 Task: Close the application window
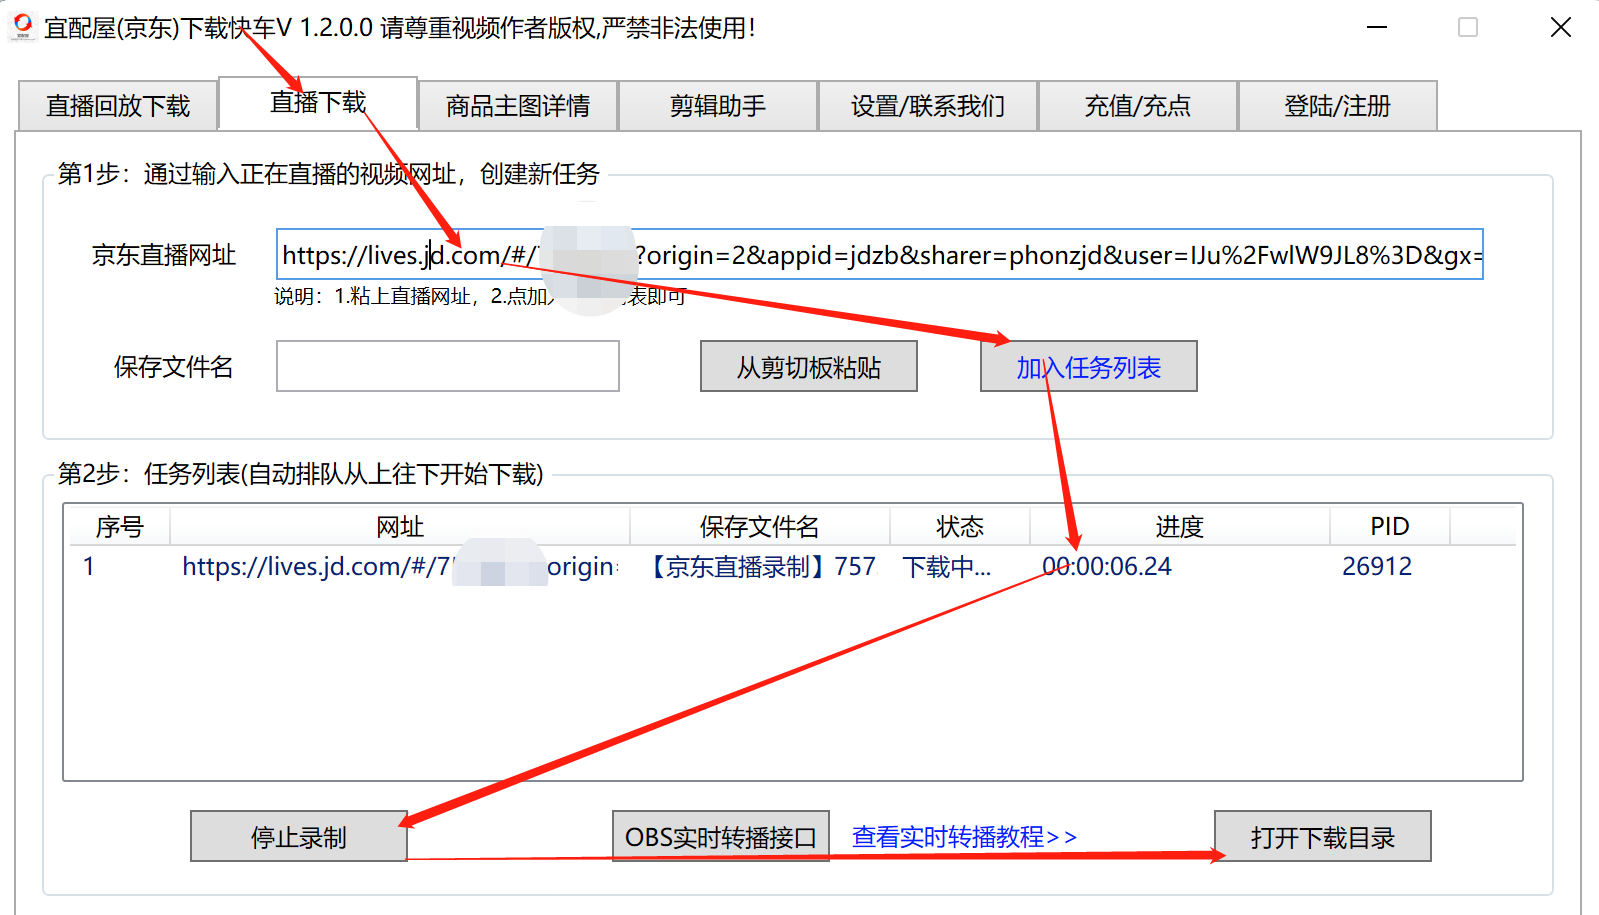click(x=1561, y=27)
